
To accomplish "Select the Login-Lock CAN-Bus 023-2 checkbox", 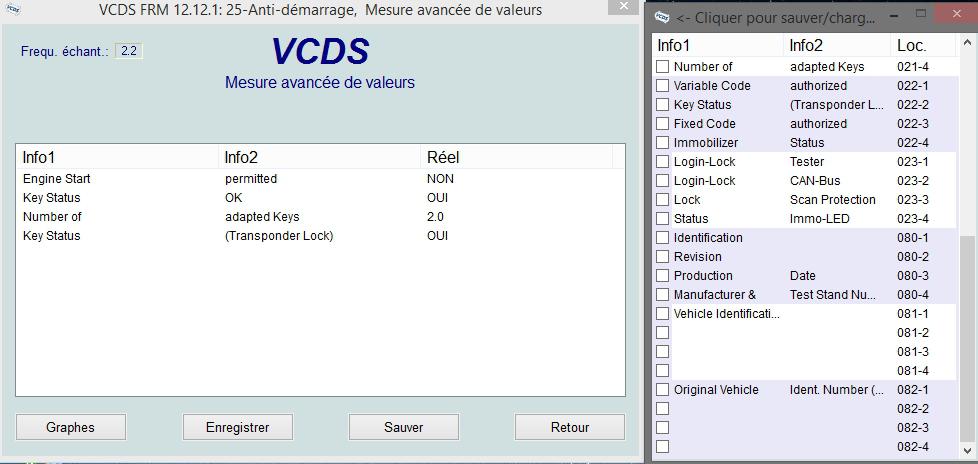I will click(662, 181).
